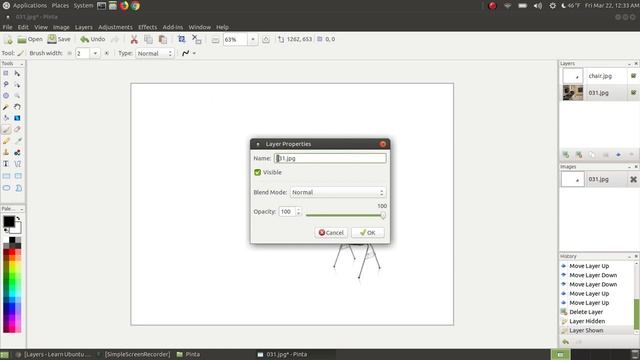Click Duplicate Layer icon in Layers panel
This screenshot has width=640, height=360.
592,155
